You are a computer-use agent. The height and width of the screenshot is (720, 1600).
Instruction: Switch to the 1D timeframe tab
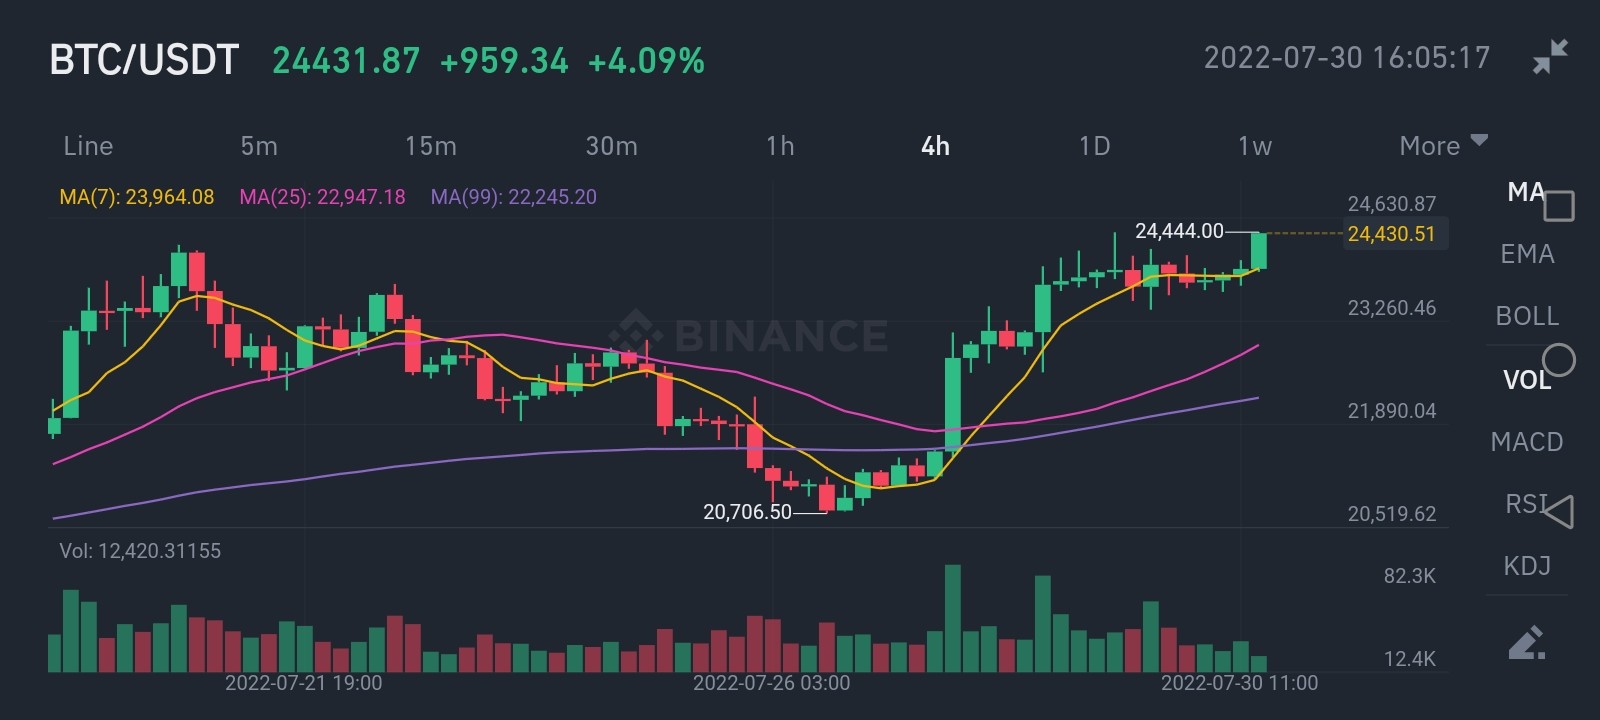coord(1094,146)
